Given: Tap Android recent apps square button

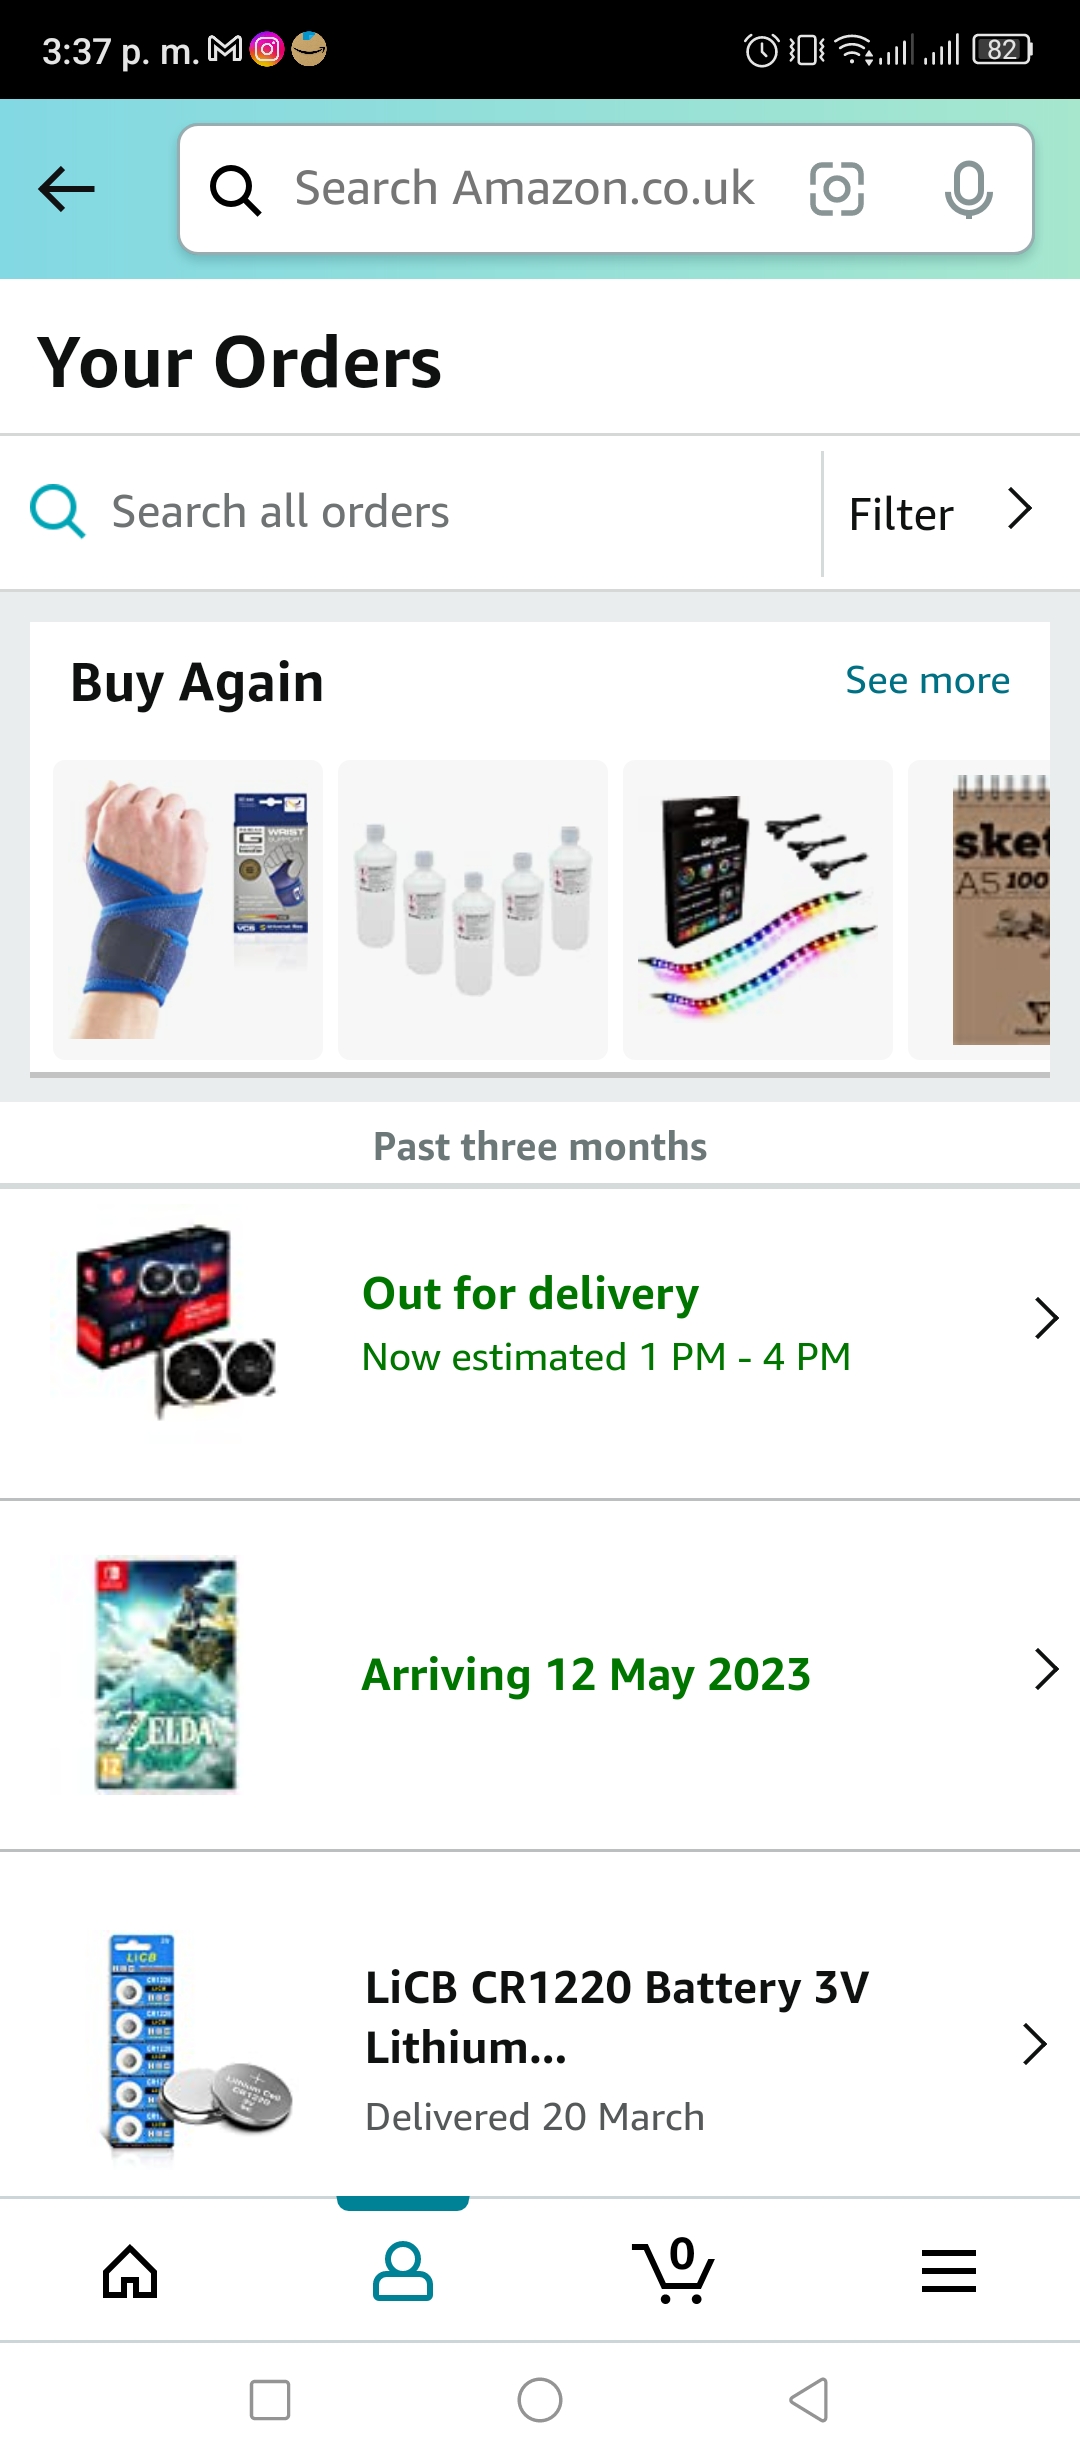Looking at the screenshot, I should [270, 2400].
